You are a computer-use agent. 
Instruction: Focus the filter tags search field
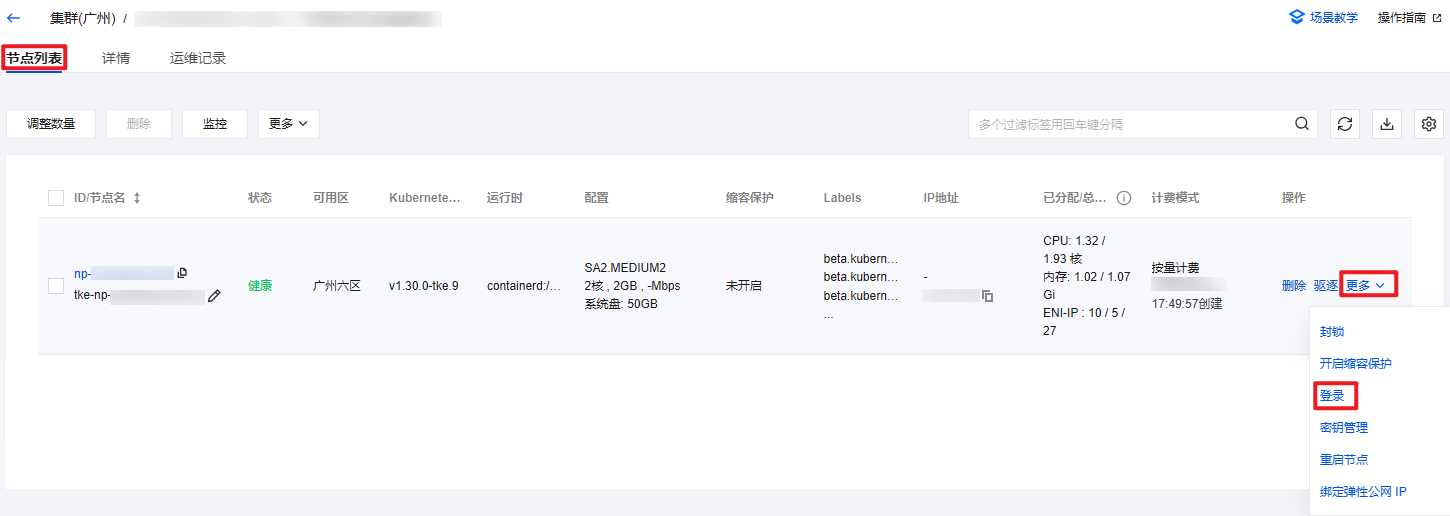[x=1128, y=124]
